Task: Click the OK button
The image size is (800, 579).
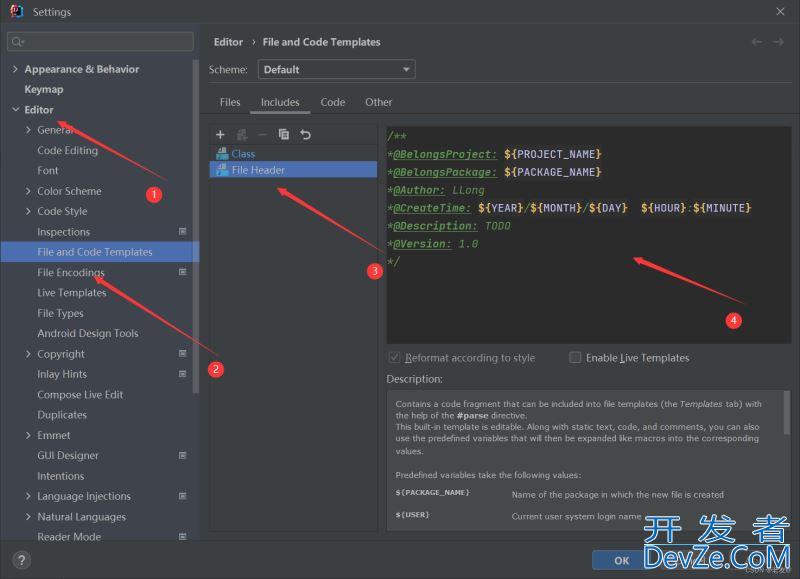Action: [621, 561]
